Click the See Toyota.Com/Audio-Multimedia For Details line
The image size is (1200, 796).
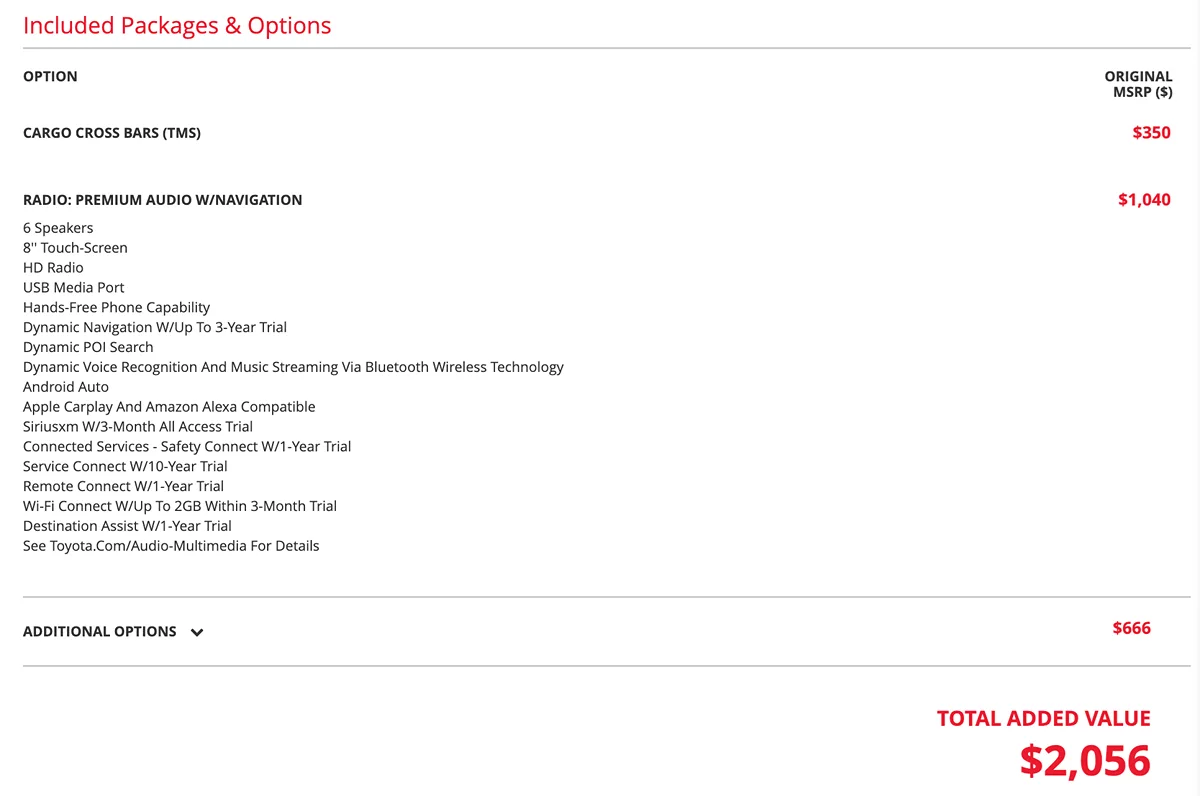pyautogui.click(x=171, y=546)
